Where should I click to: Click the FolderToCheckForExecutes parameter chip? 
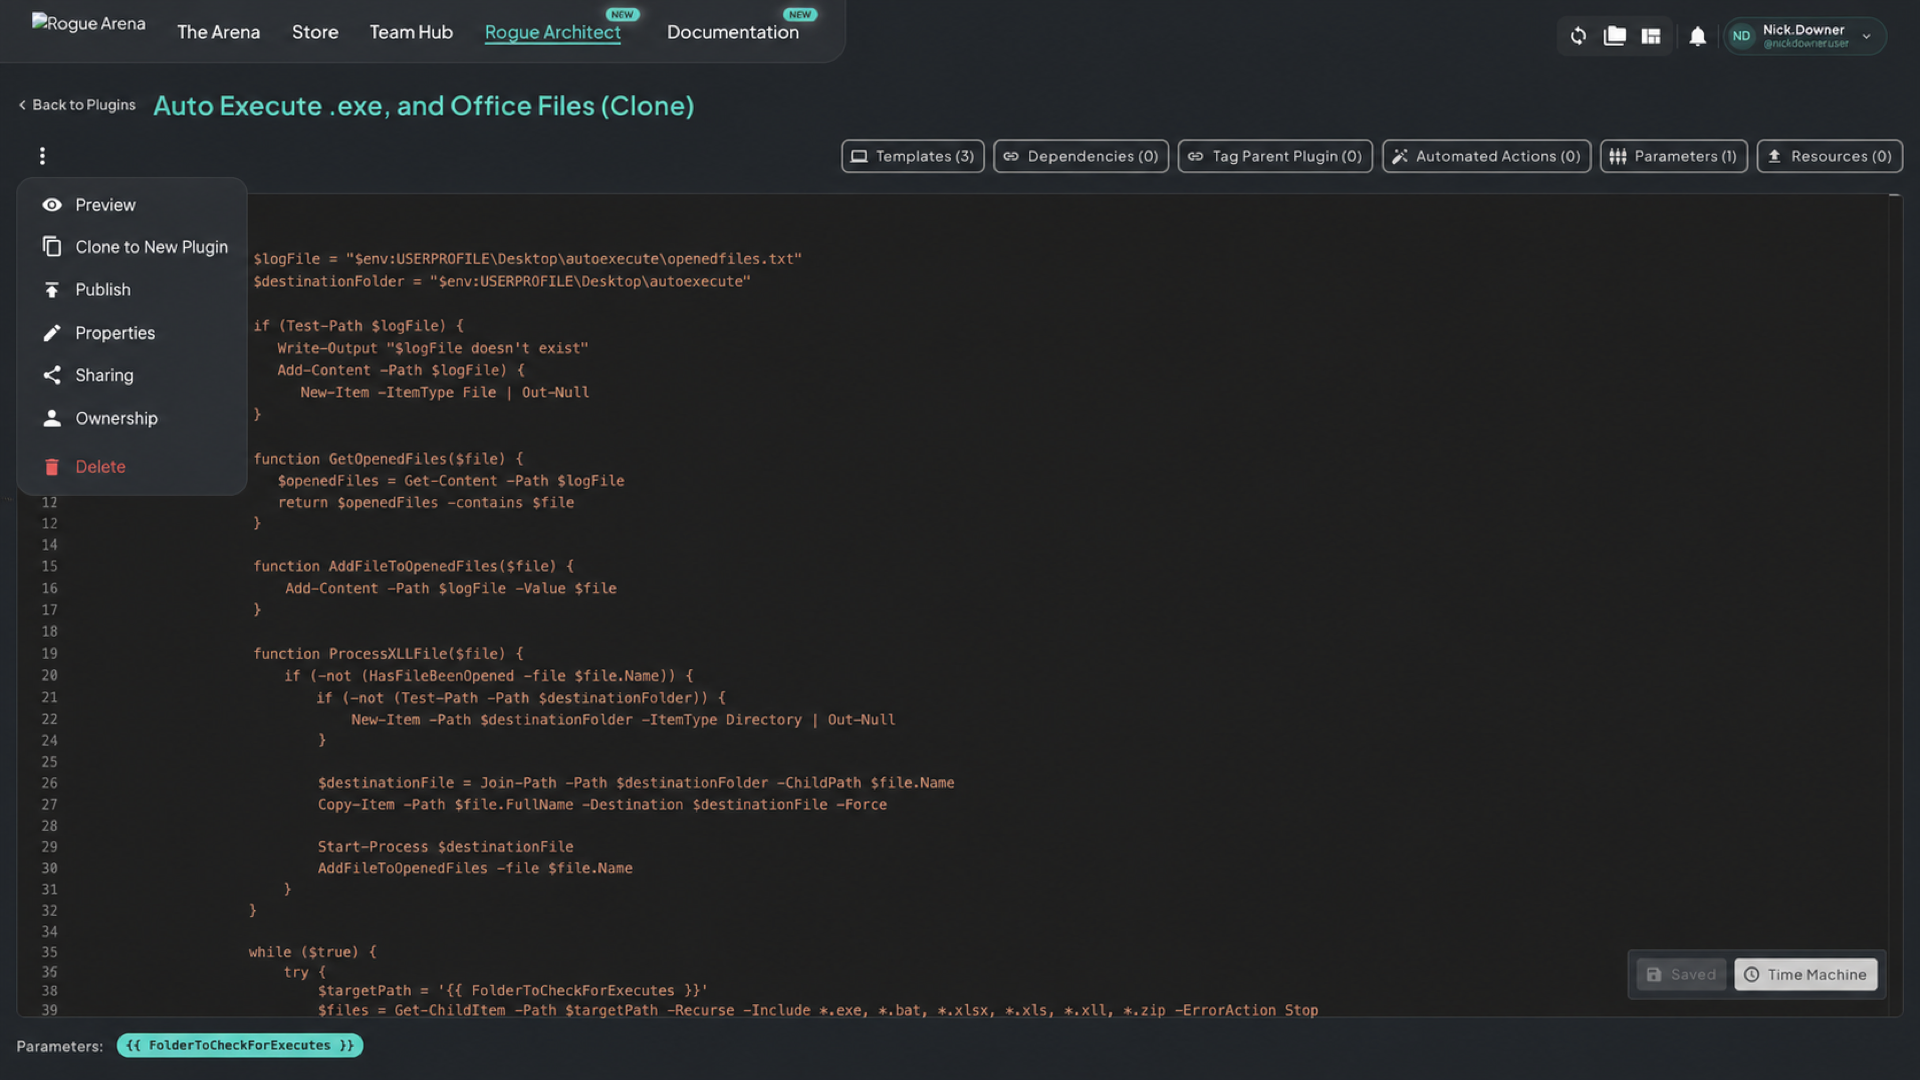pos(240,1045)
